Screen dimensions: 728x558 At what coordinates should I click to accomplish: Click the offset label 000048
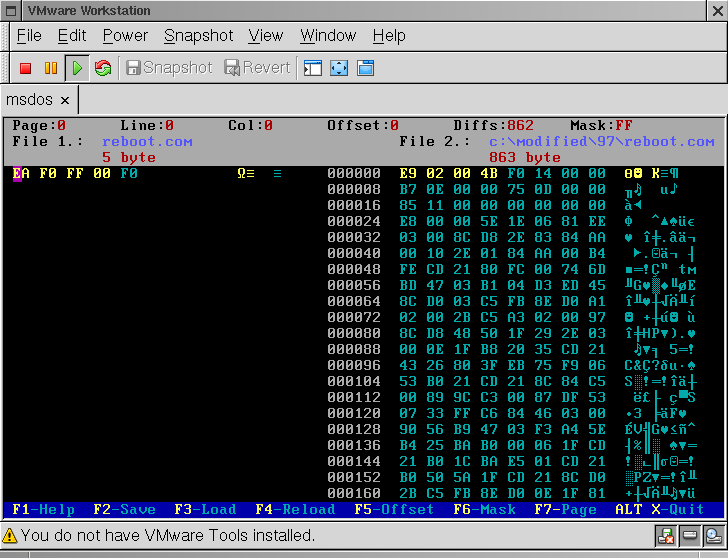point(354,270)
